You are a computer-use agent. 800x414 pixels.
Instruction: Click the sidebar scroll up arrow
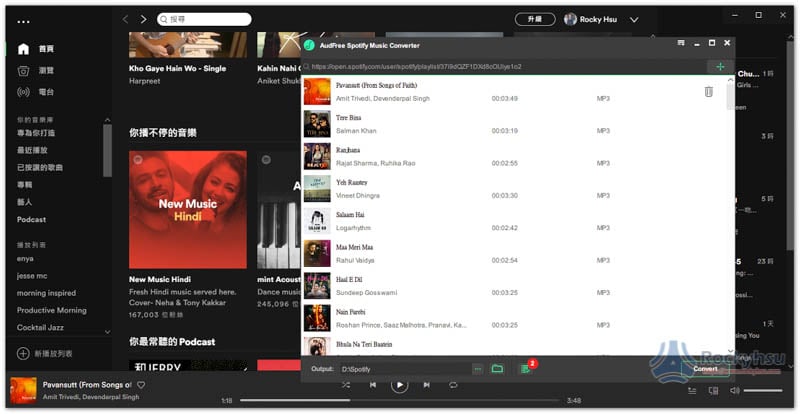[x=107, y=120]
